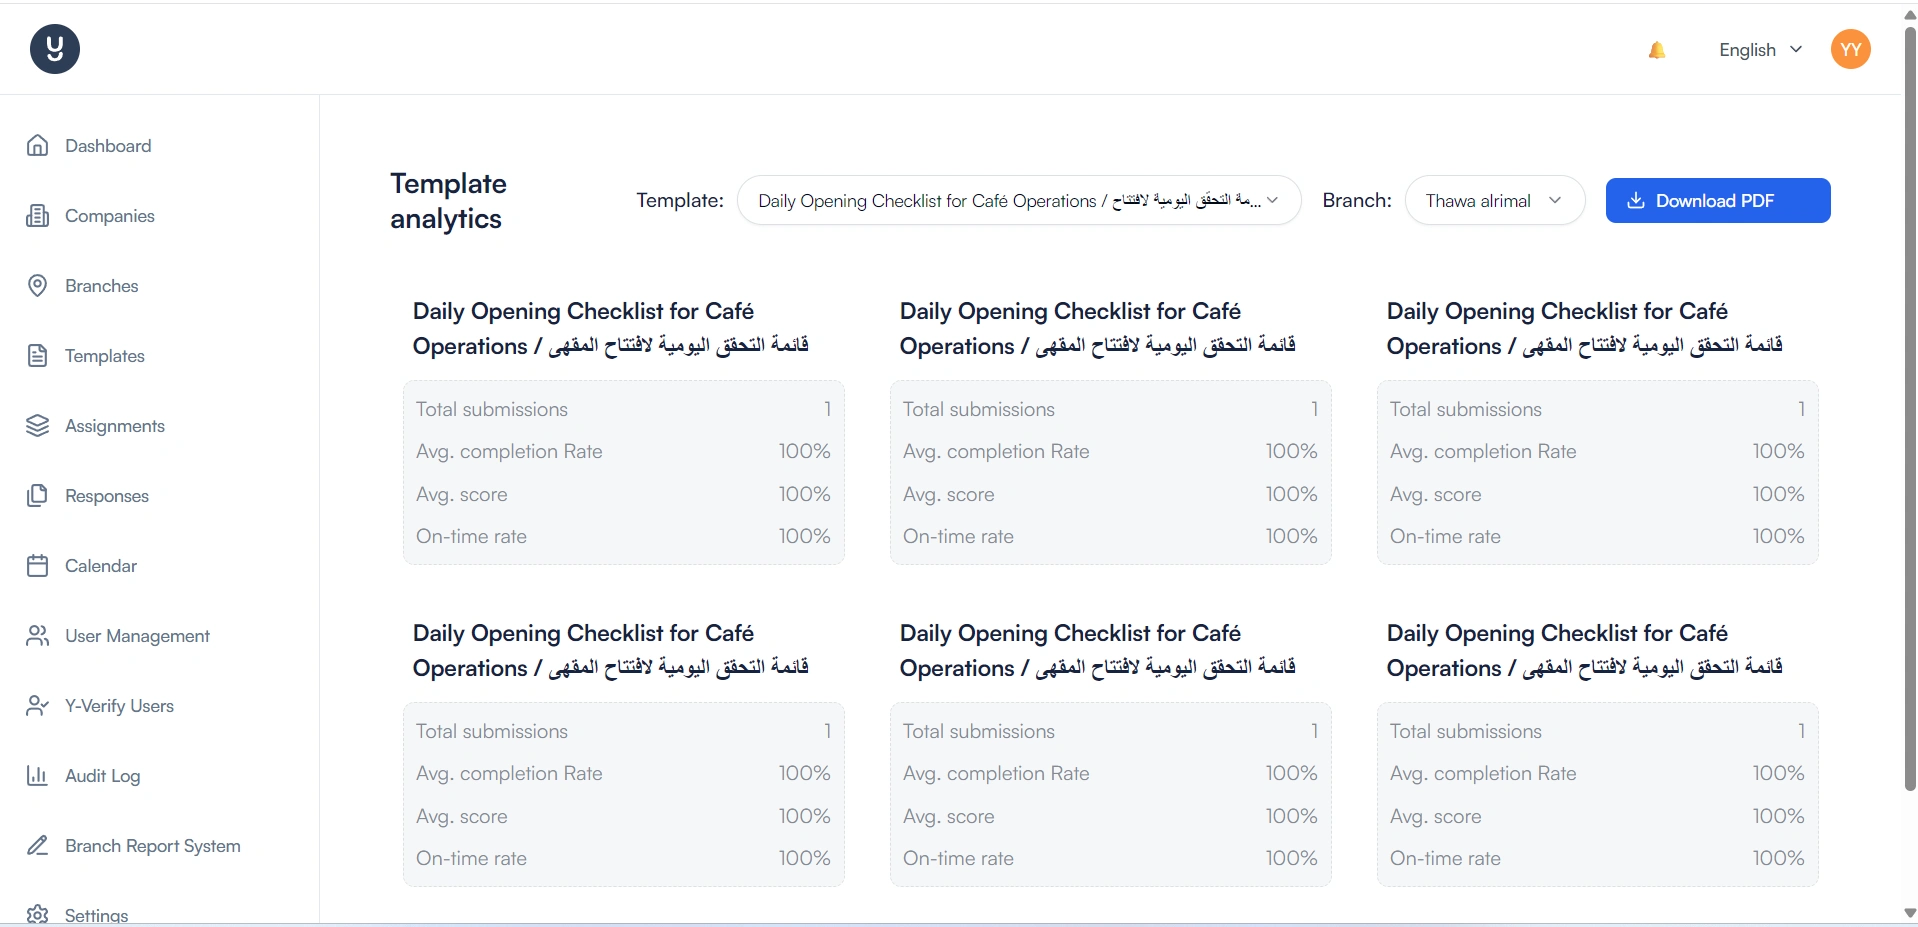
Task: Click the Dashboard home icon
Action: coord(37,146)
